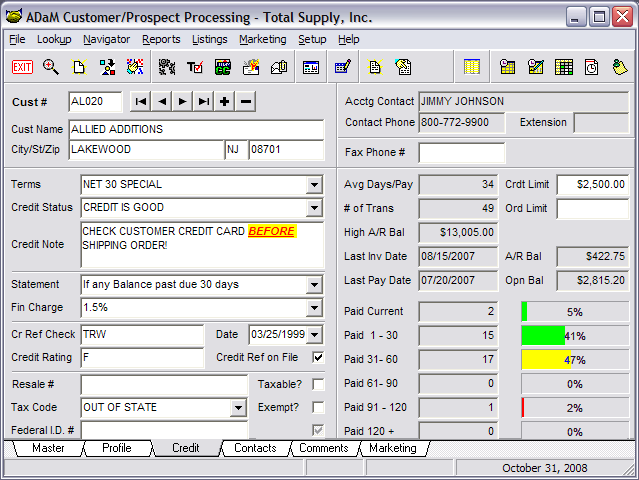Screen dimensions: 639x480
Task: Delete record using the minus button
Action: tap(246, 102)
